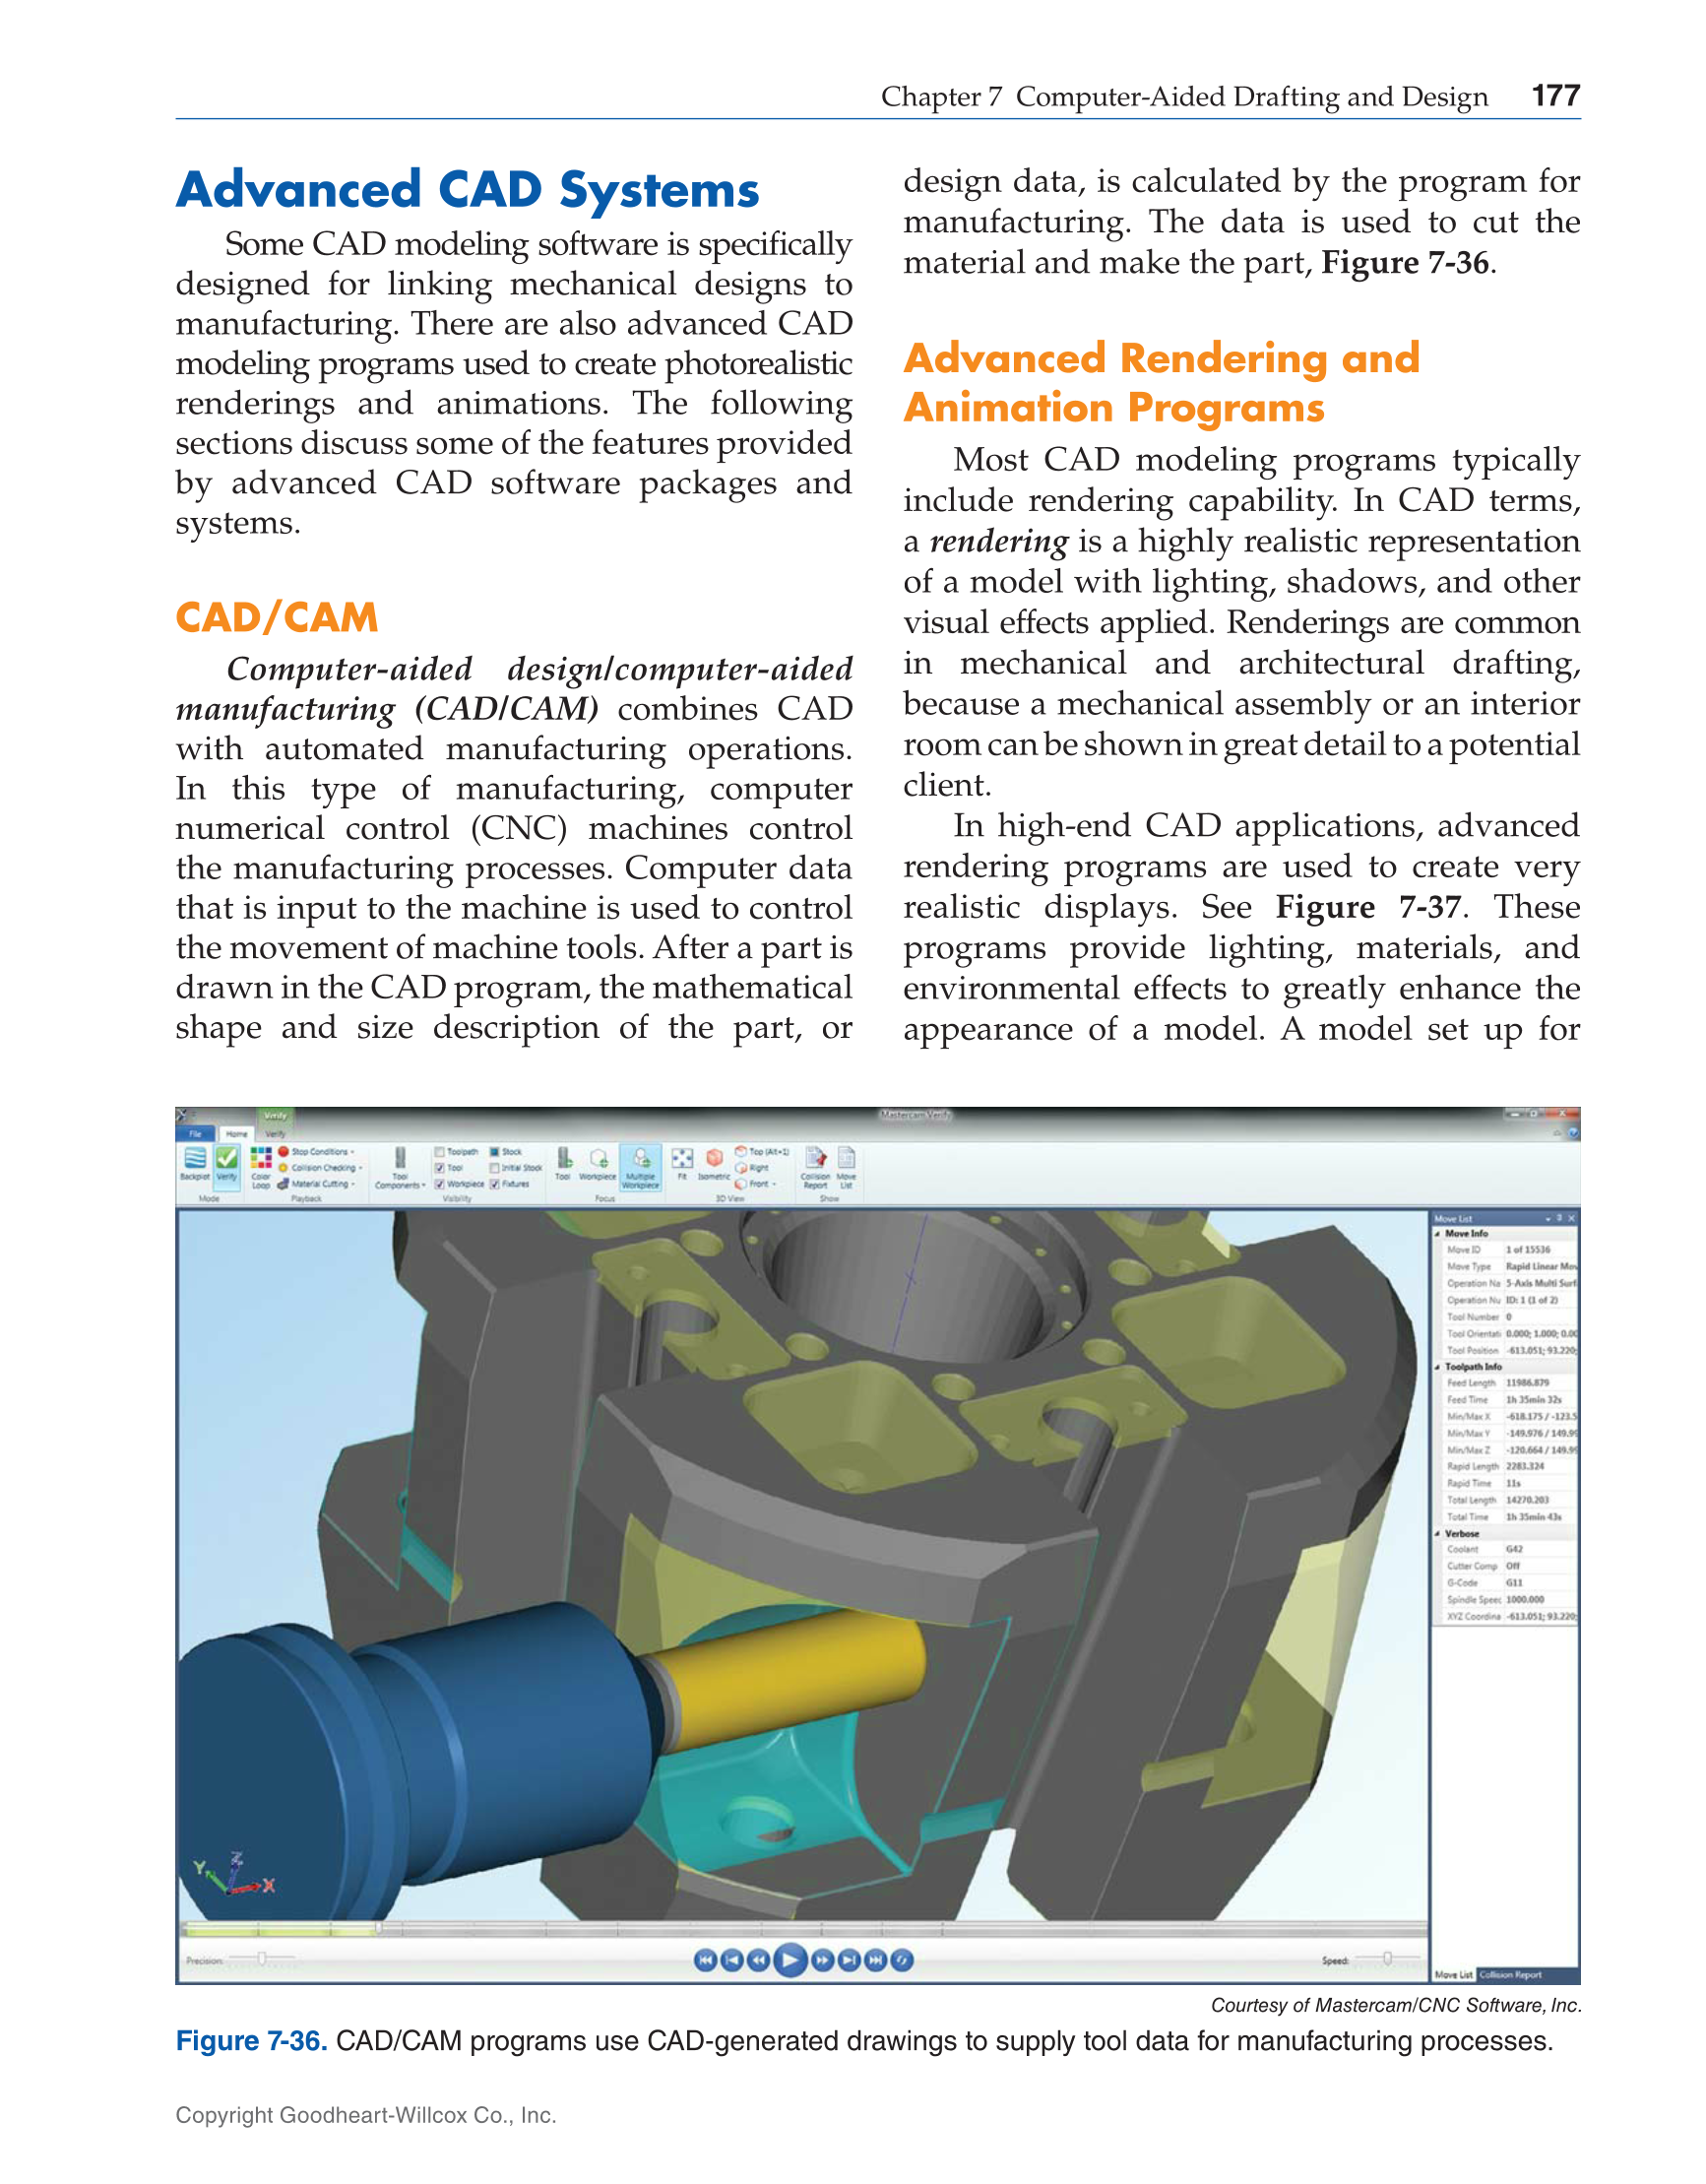Open the Stop Conditions dropdown
The width and height of the screenshot is (1706, 2184).
click(x=320, y=1153)
